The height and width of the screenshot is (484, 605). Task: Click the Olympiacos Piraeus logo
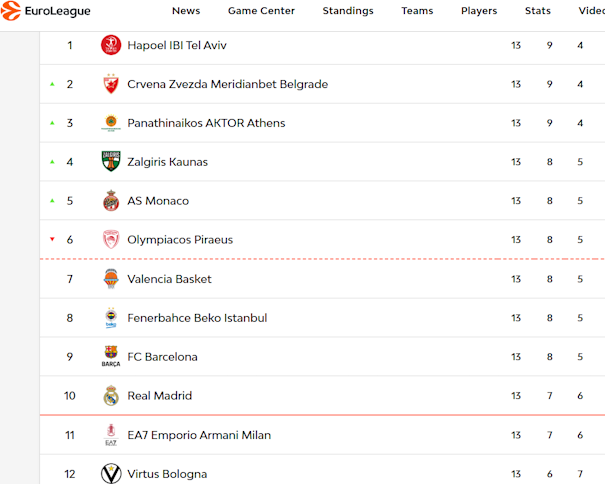(111, 240)
